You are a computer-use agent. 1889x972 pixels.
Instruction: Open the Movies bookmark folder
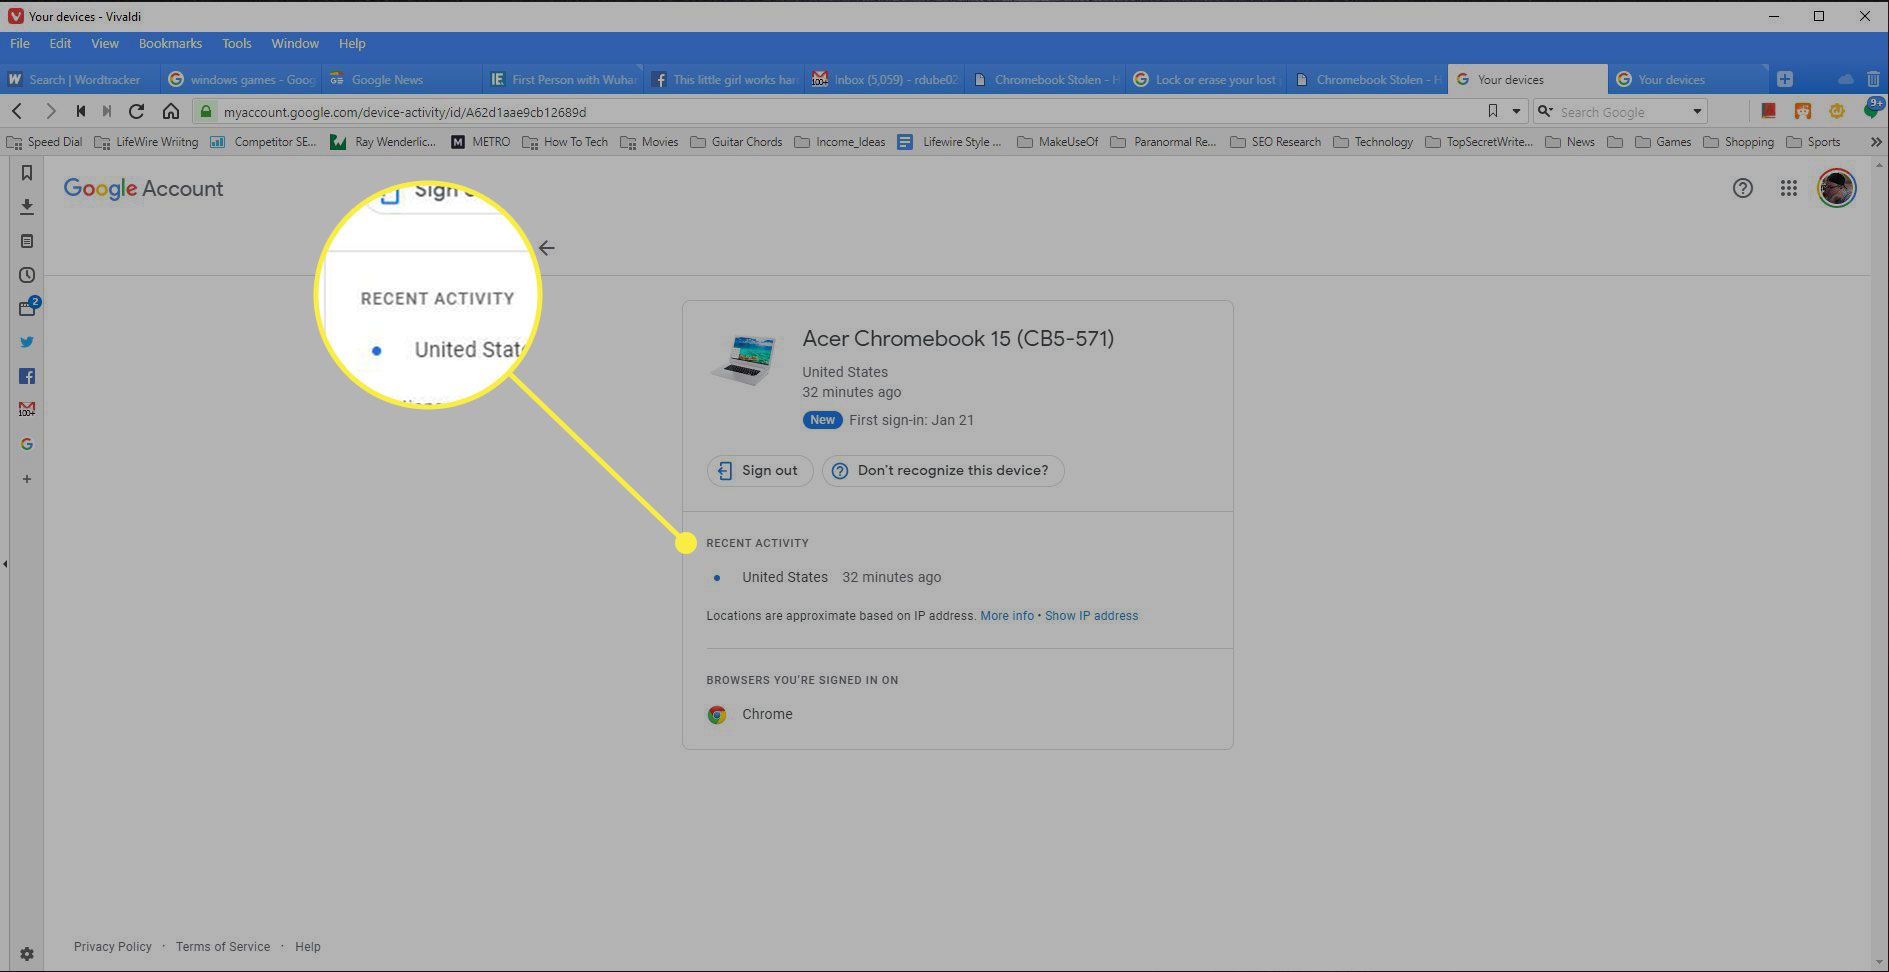tap(649, 142)
